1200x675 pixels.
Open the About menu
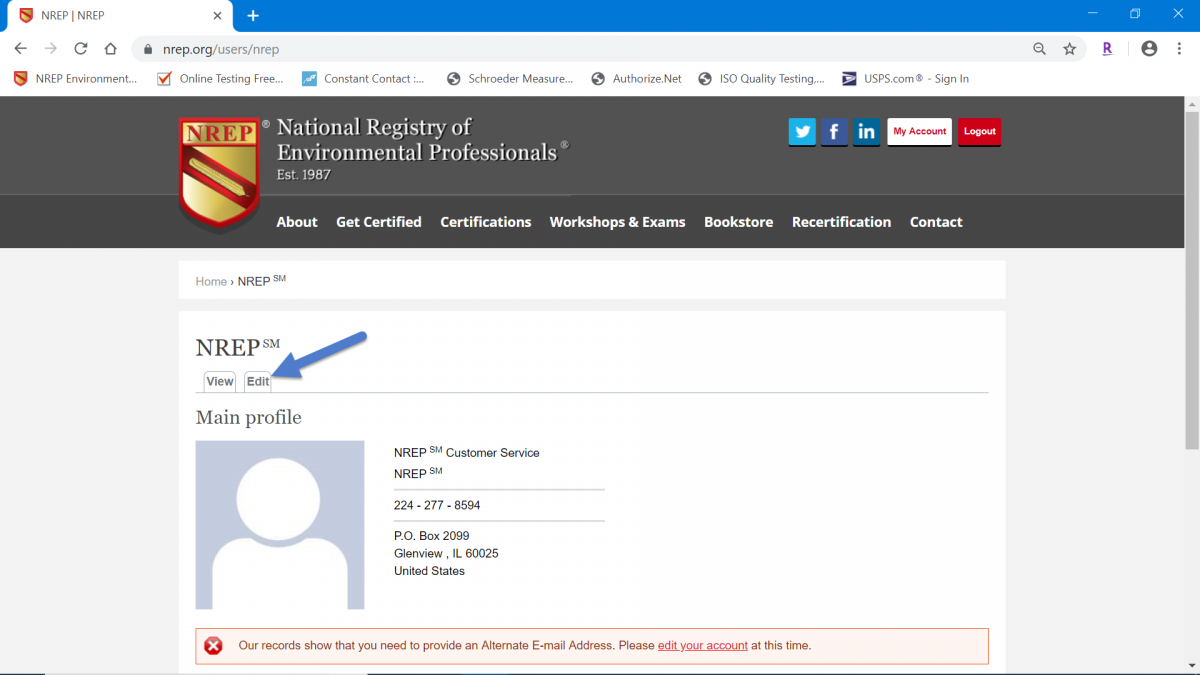point(297,222)
